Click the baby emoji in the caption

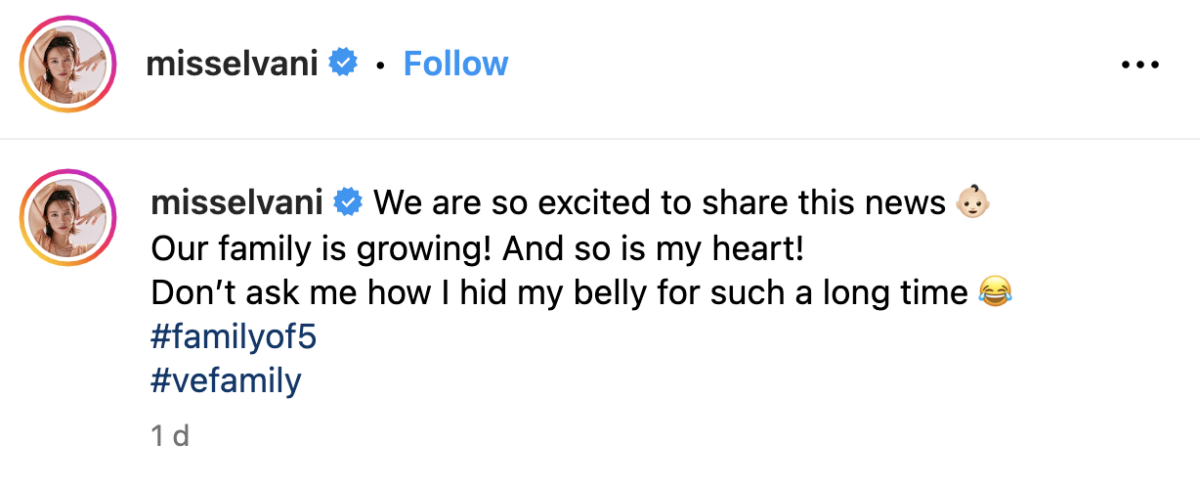click(975, 203)
